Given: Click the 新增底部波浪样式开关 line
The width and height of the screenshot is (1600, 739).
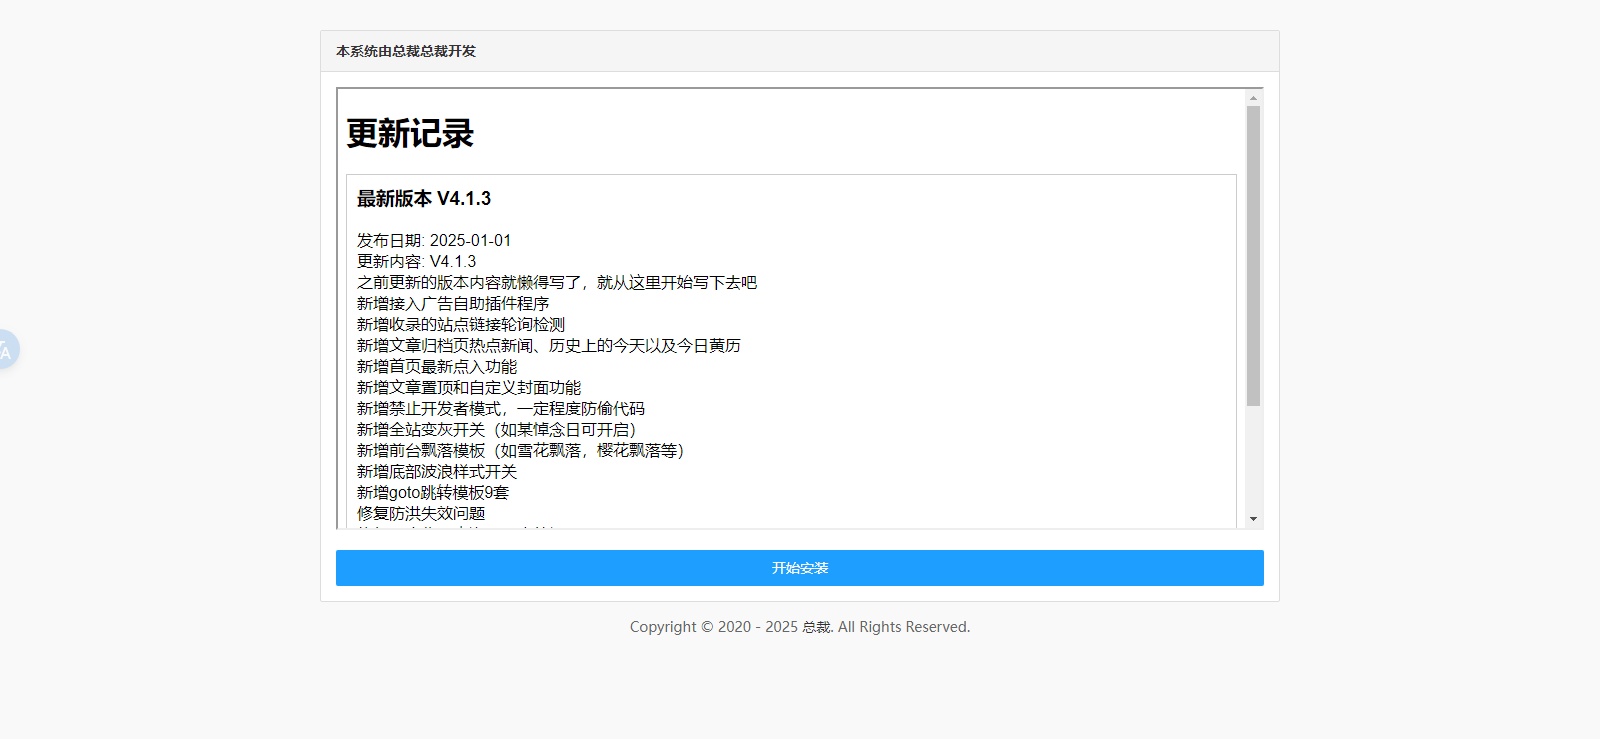Looking at the screenshot, I should point(437,471).
